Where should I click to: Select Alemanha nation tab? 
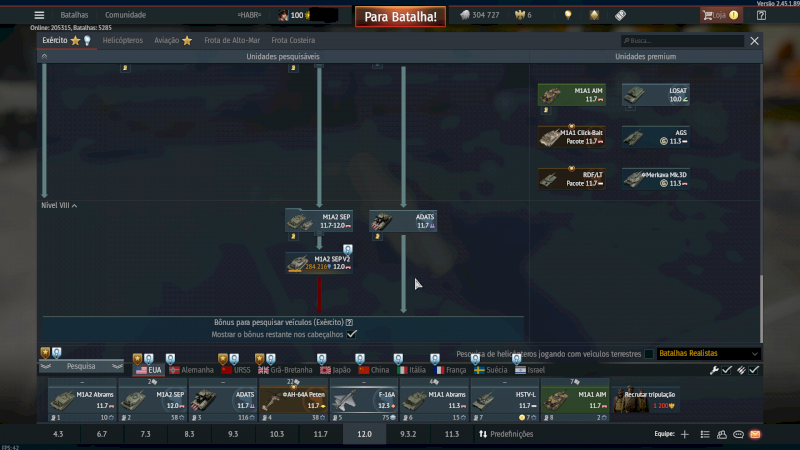191,370
